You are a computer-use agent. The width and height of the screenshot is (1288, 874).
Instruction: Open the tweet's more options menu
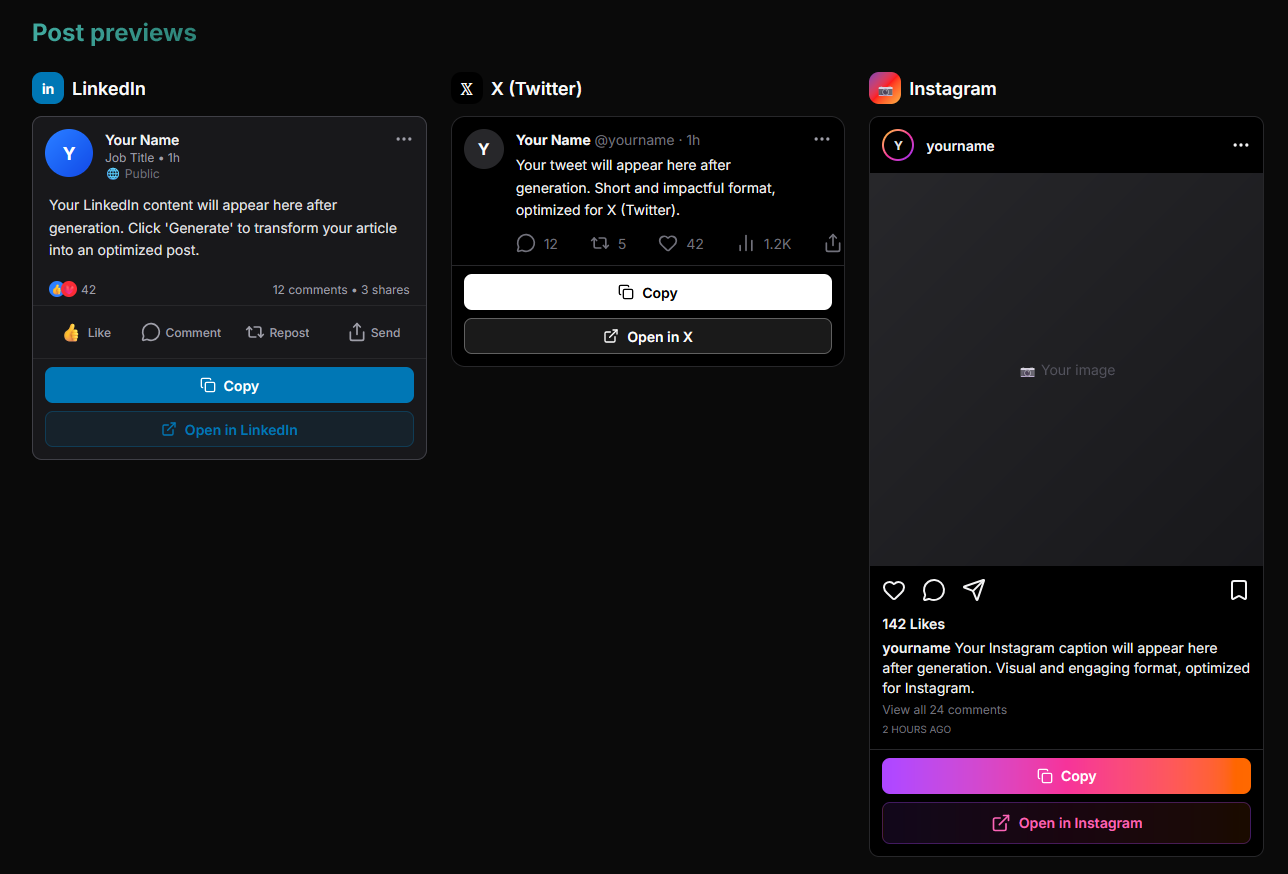click(822, 140)
